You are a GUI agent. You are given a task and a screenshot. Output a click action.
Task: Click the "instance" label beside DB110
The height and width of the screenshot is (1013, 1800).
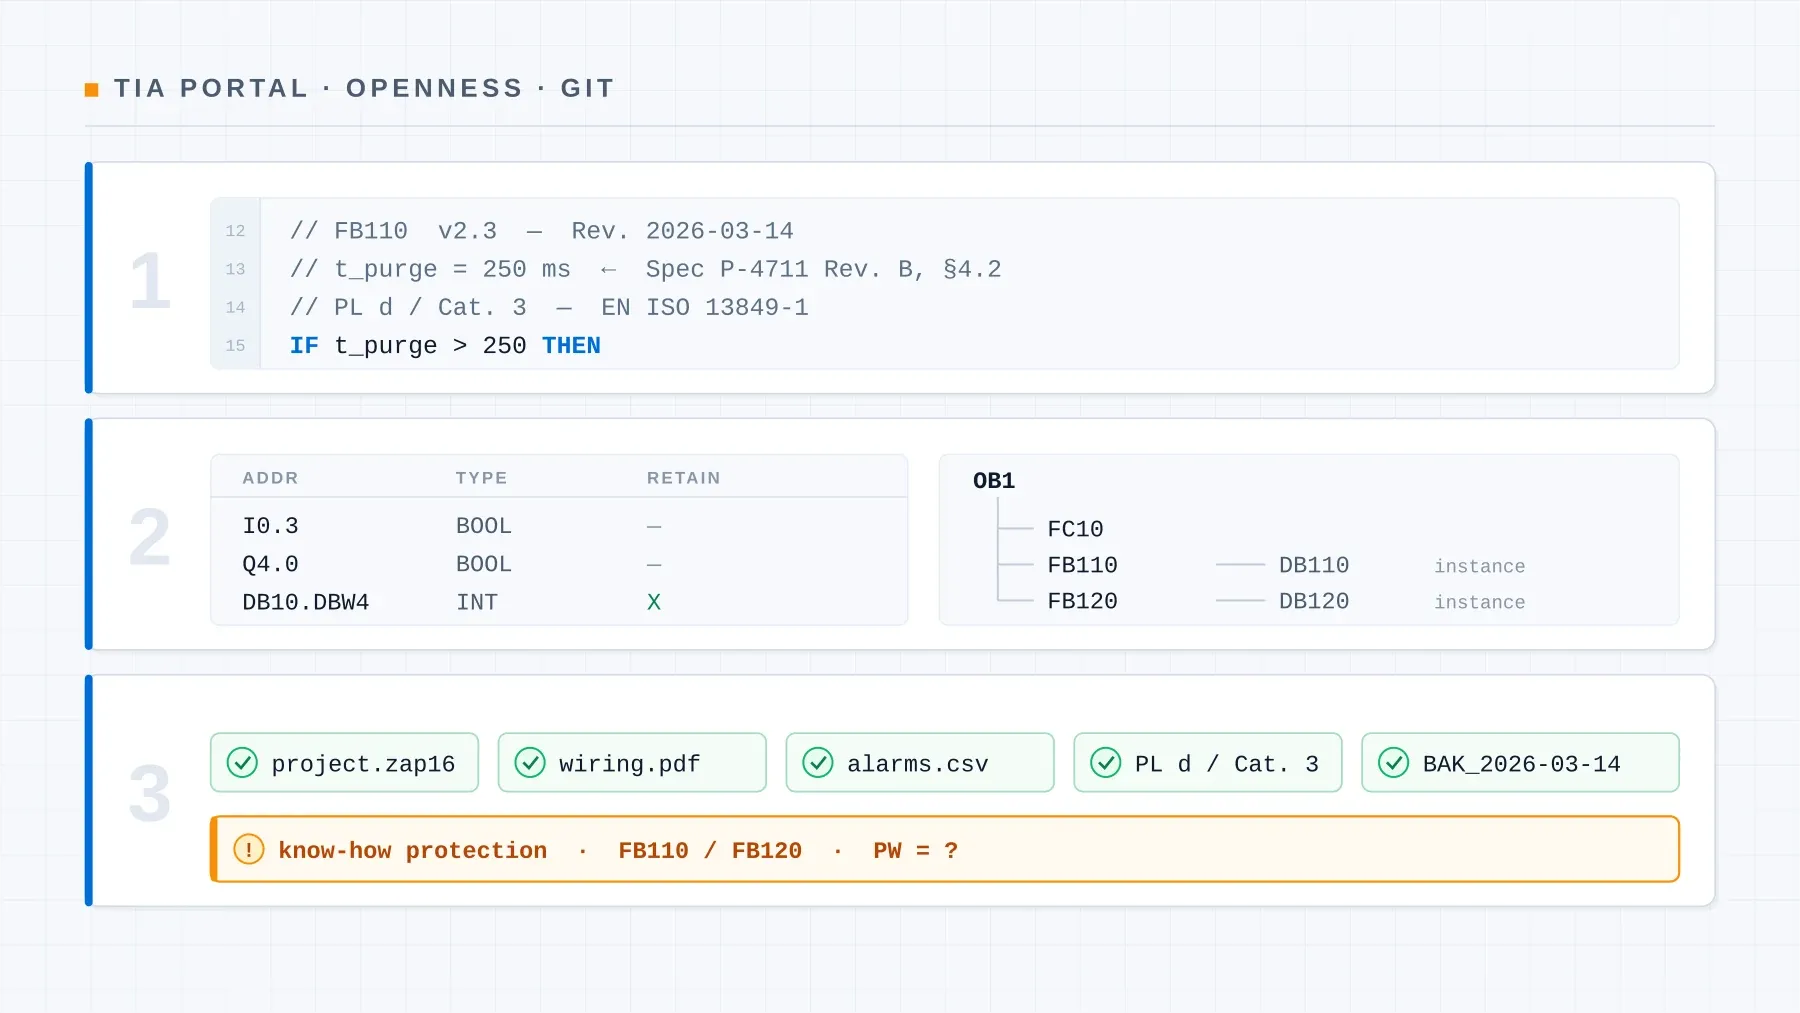1480,566
